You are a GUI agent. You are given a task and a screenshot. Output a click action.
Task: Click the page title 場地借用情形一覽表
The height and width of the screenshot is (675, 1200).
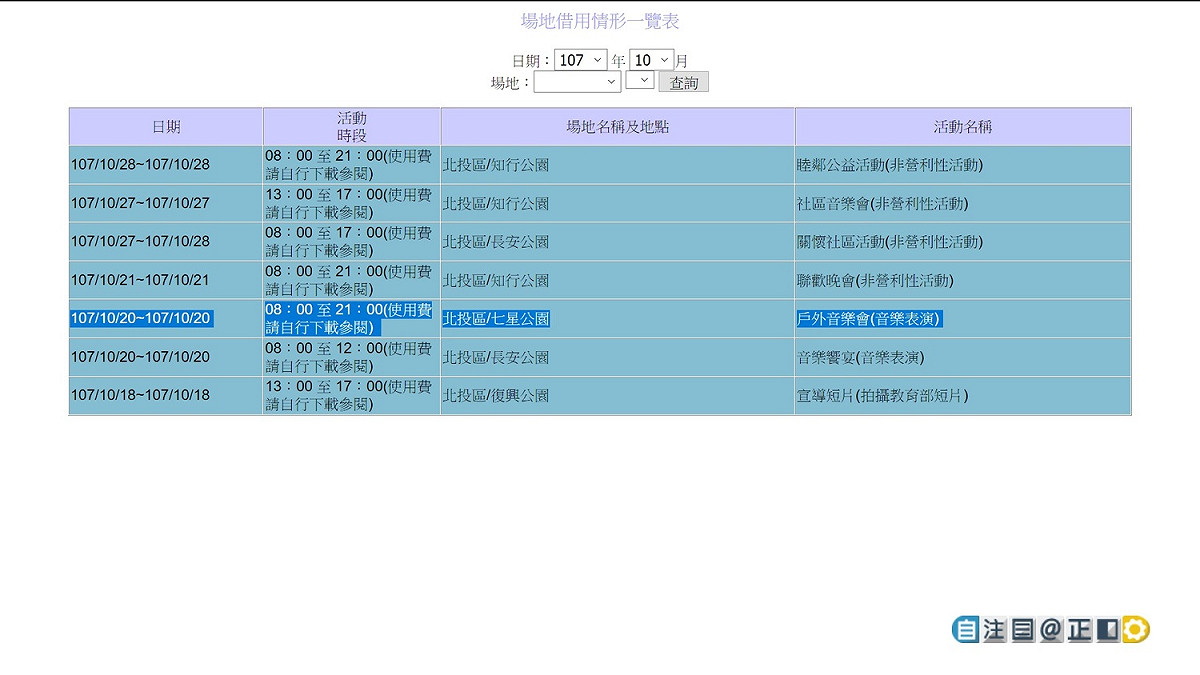(x=600, y=21)
